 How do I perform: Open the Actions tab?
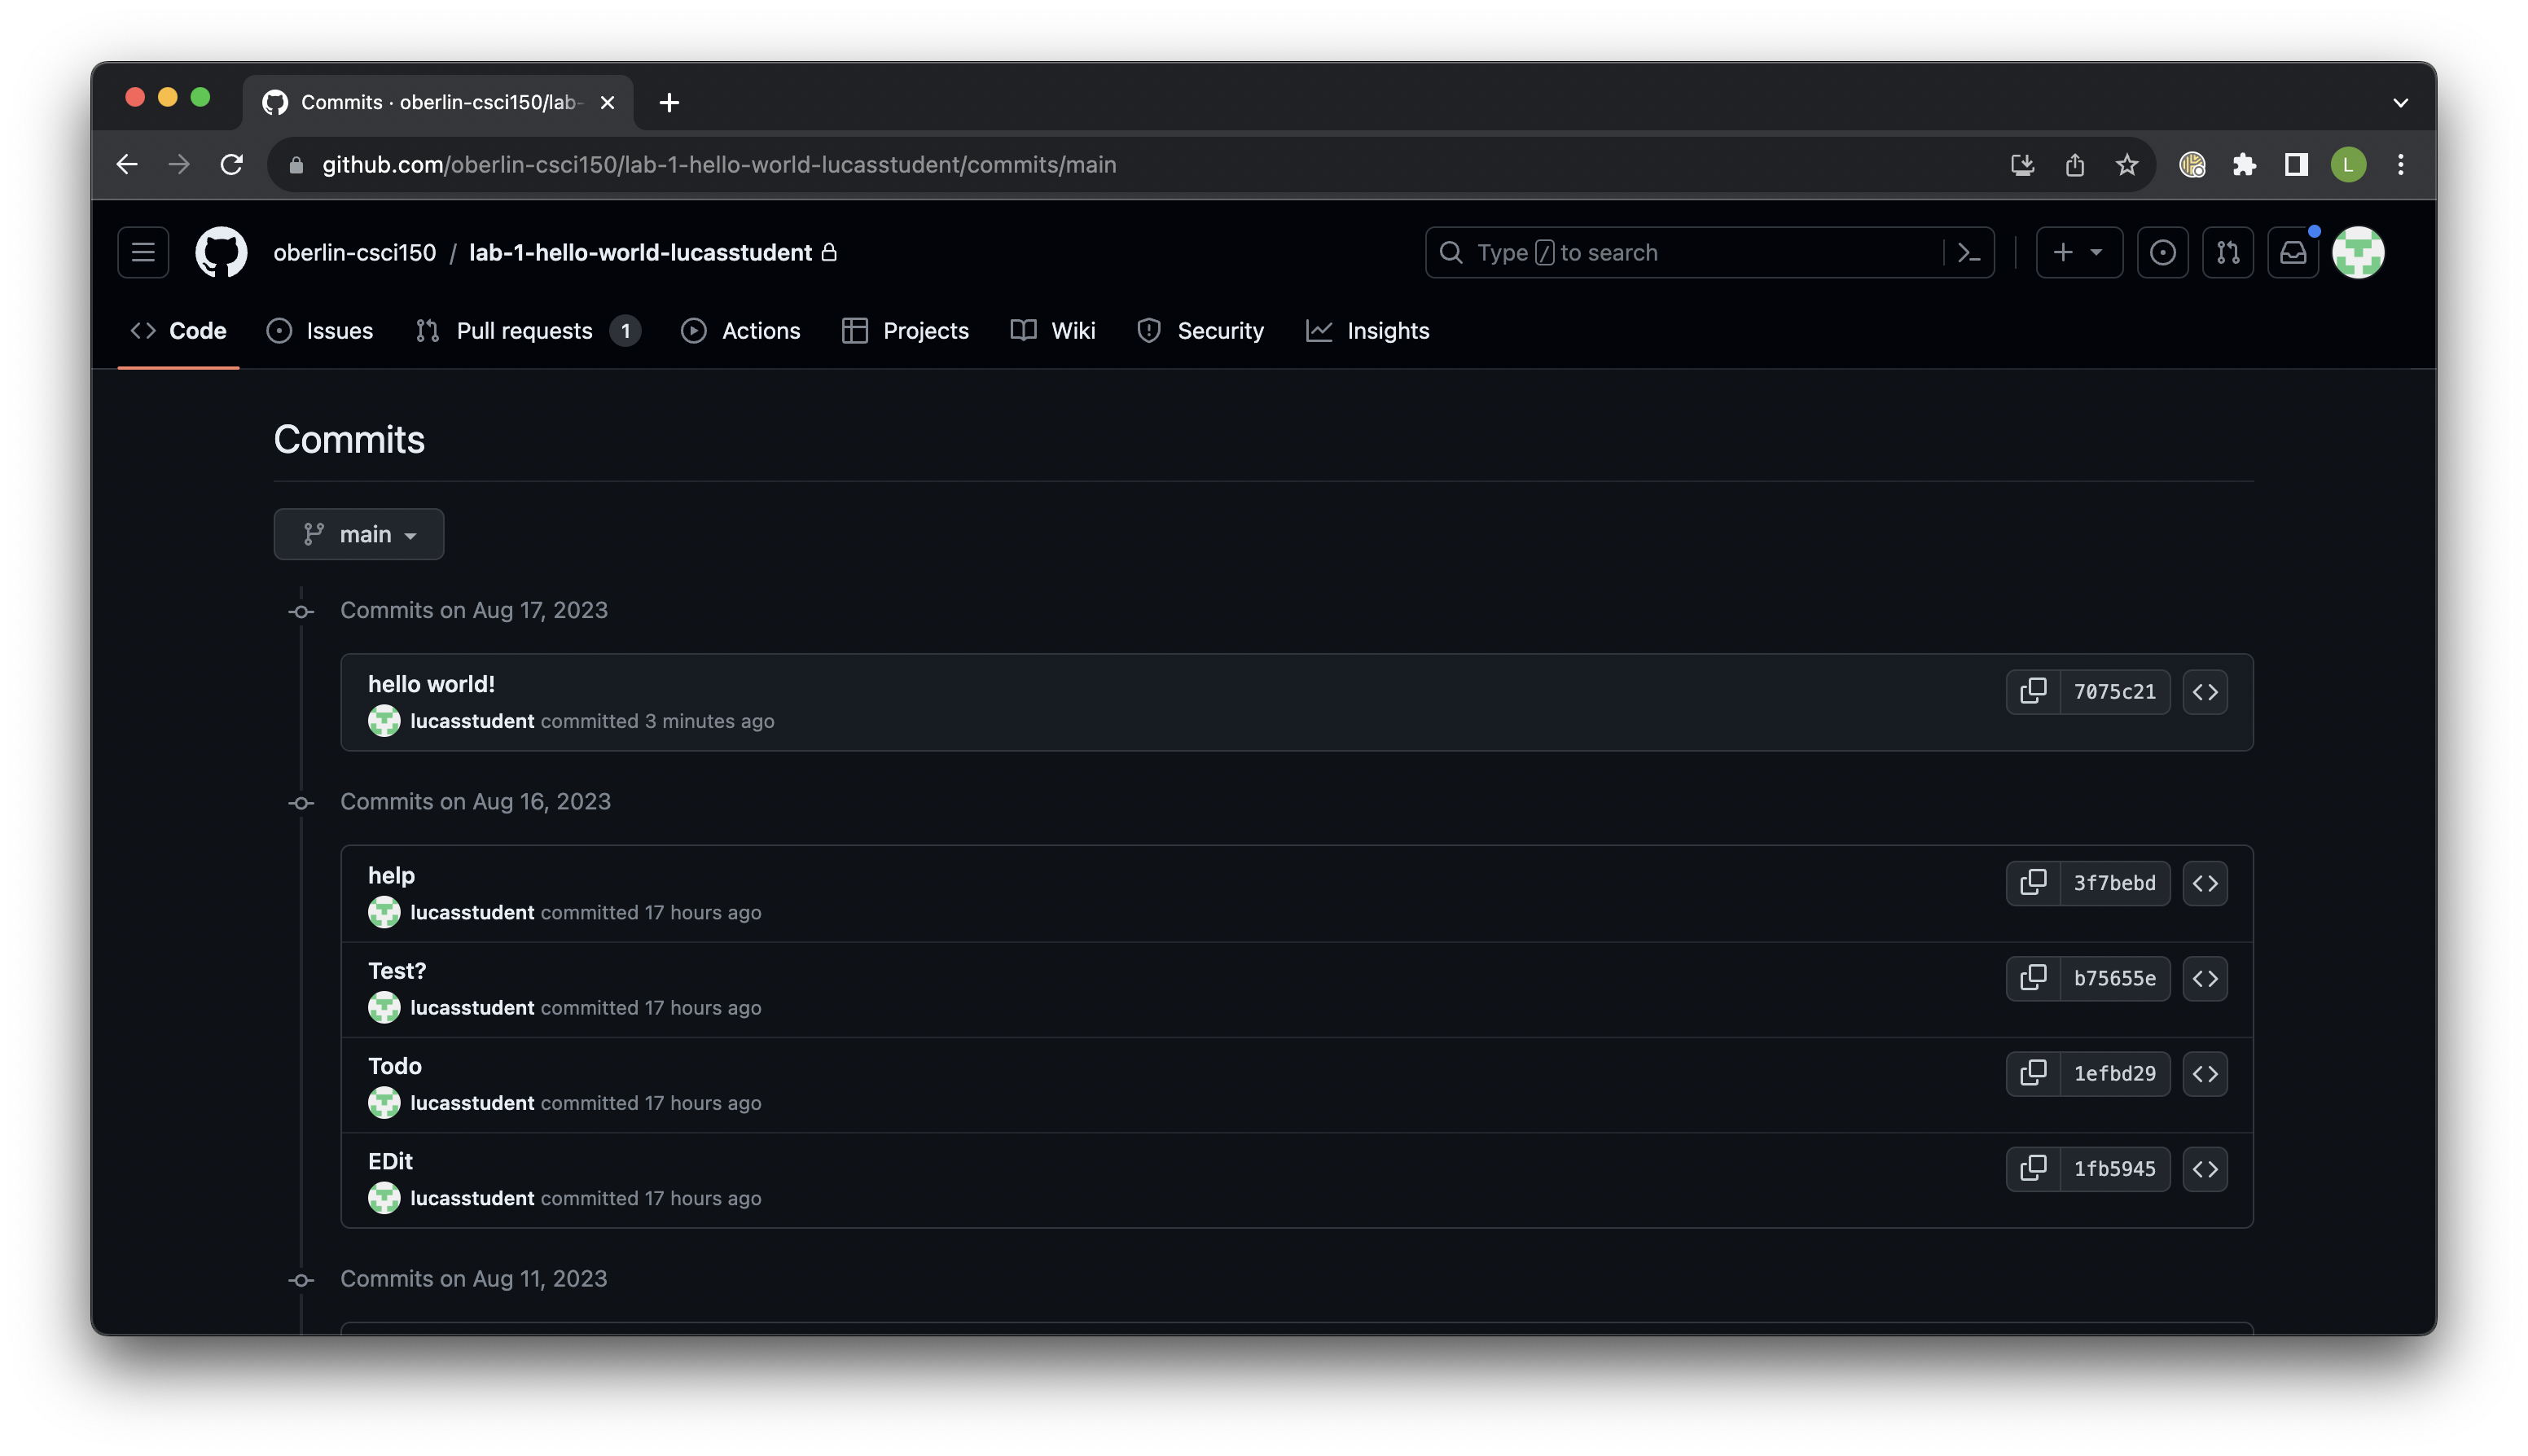pyautogui.click(x=741, y=330)
